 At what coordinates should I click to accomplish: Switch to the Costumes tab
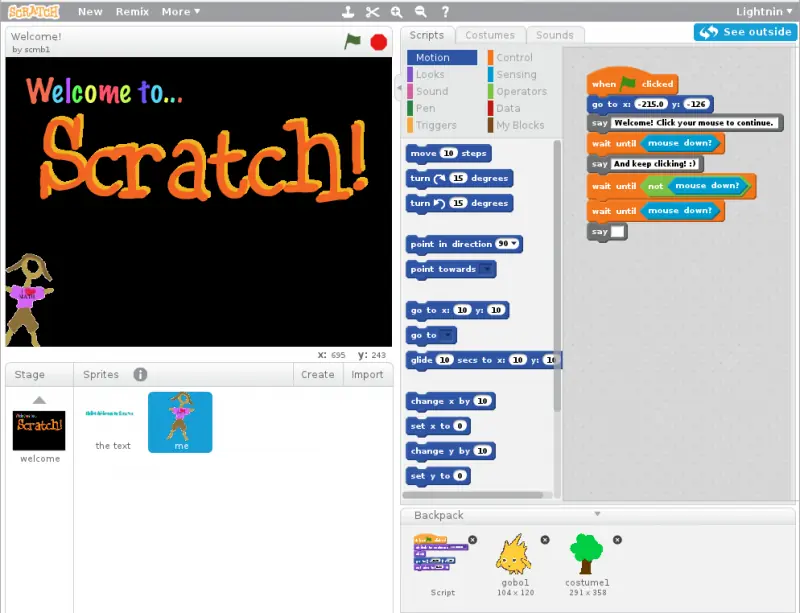pyautogui.click(x=490, y=35)
